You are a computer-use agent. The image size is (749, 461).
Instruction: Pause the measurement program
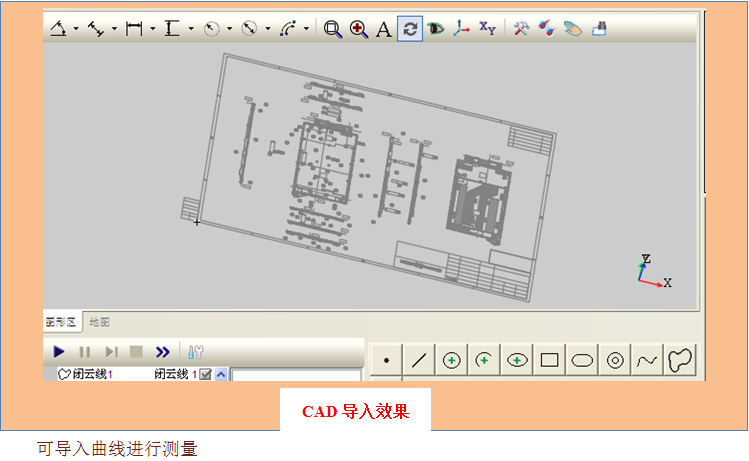point(85,352)
